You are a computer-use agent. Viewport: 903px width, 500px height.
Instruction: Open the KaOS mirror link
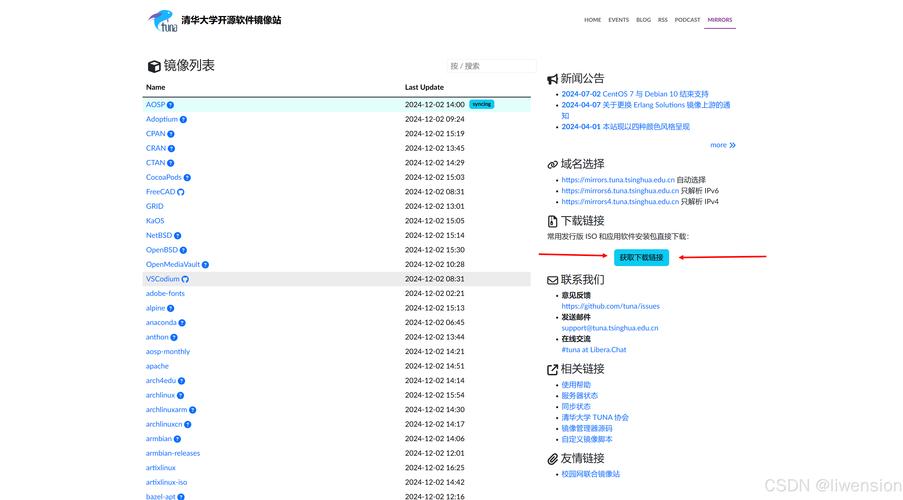pyautogui.click(x=155, y=221)
